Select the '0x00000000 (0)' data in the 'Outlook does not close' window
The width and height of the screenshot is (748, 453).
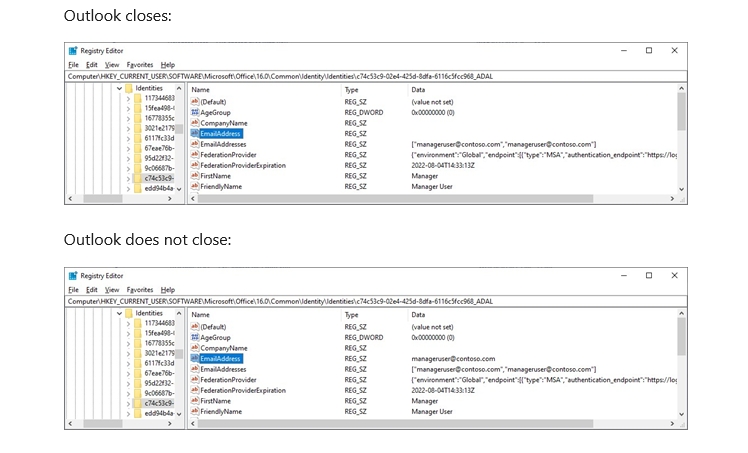[433, 338]
